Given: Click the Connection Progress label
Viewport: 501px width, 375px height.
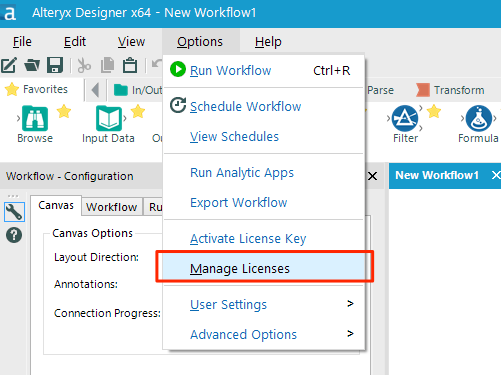Looking at the screenshot, I should click(x=107, y=313).
